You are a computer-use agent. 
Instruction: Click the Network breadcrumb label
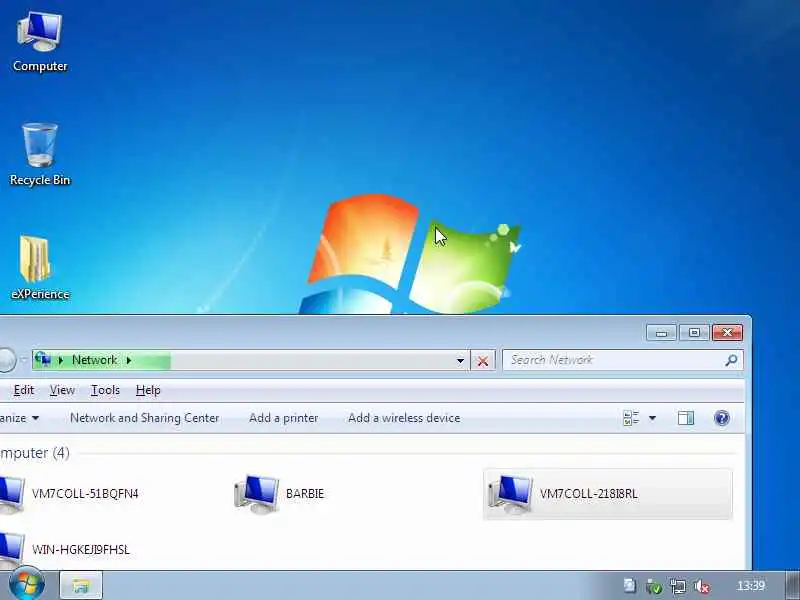coord(94,360)
